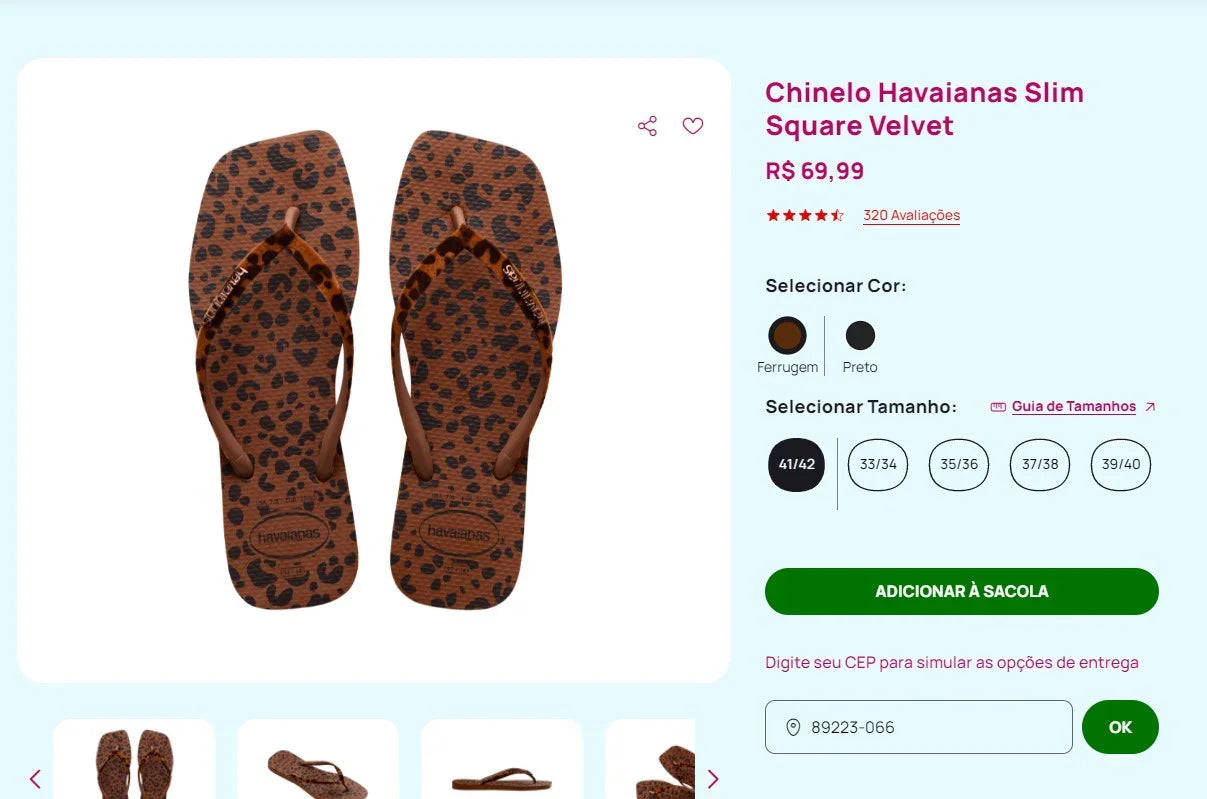Select the Preto color option

[859, 335]
